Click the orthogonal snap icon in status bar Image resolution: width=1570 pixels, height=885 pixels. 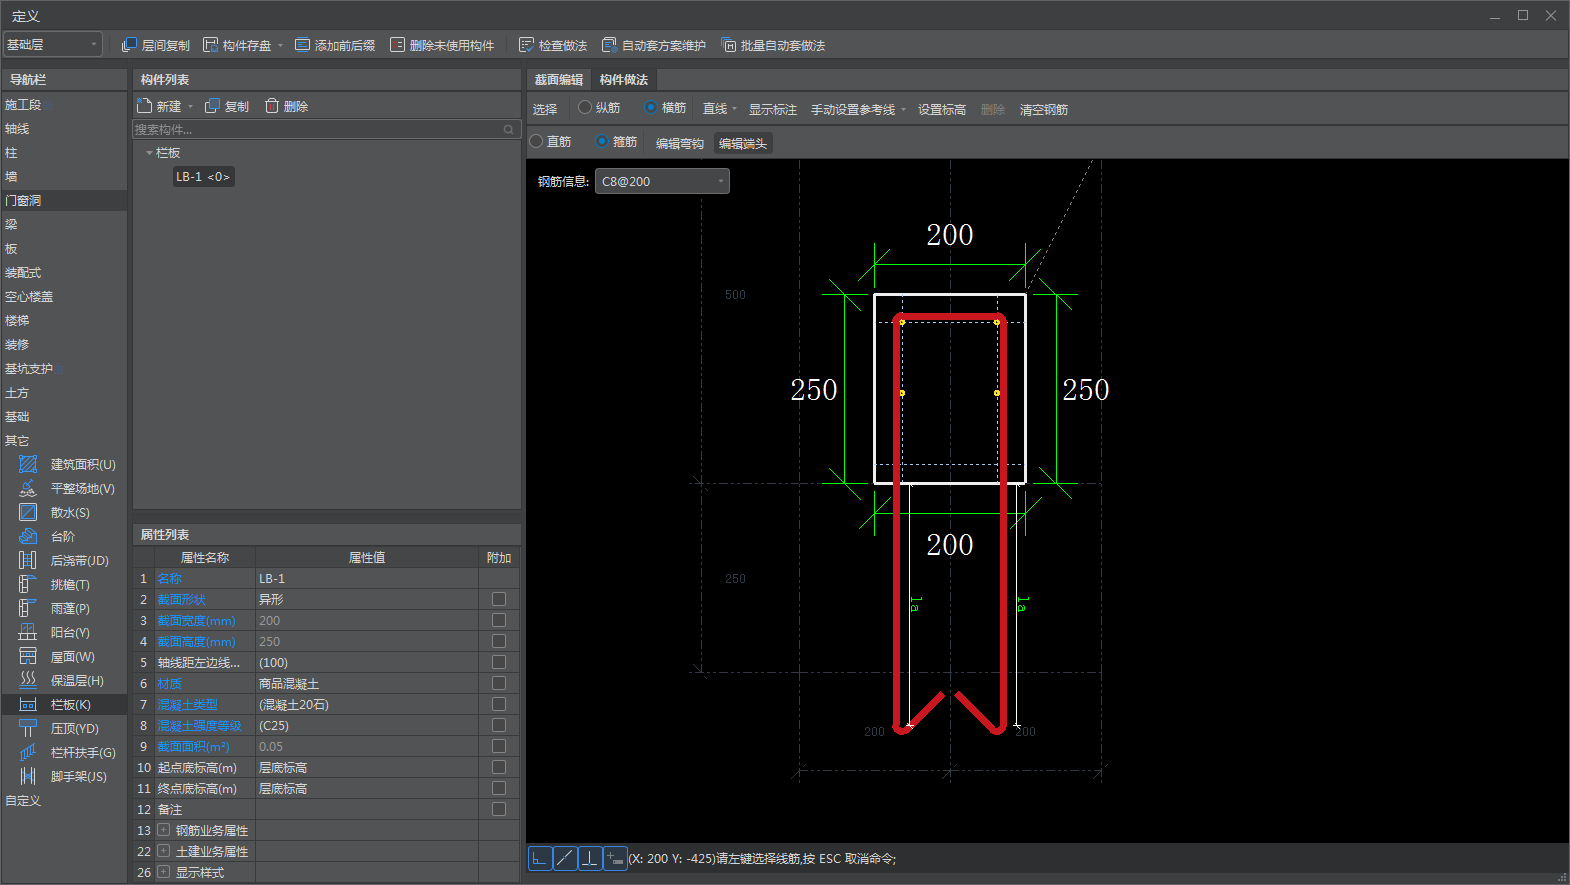[x=540, y=858]
